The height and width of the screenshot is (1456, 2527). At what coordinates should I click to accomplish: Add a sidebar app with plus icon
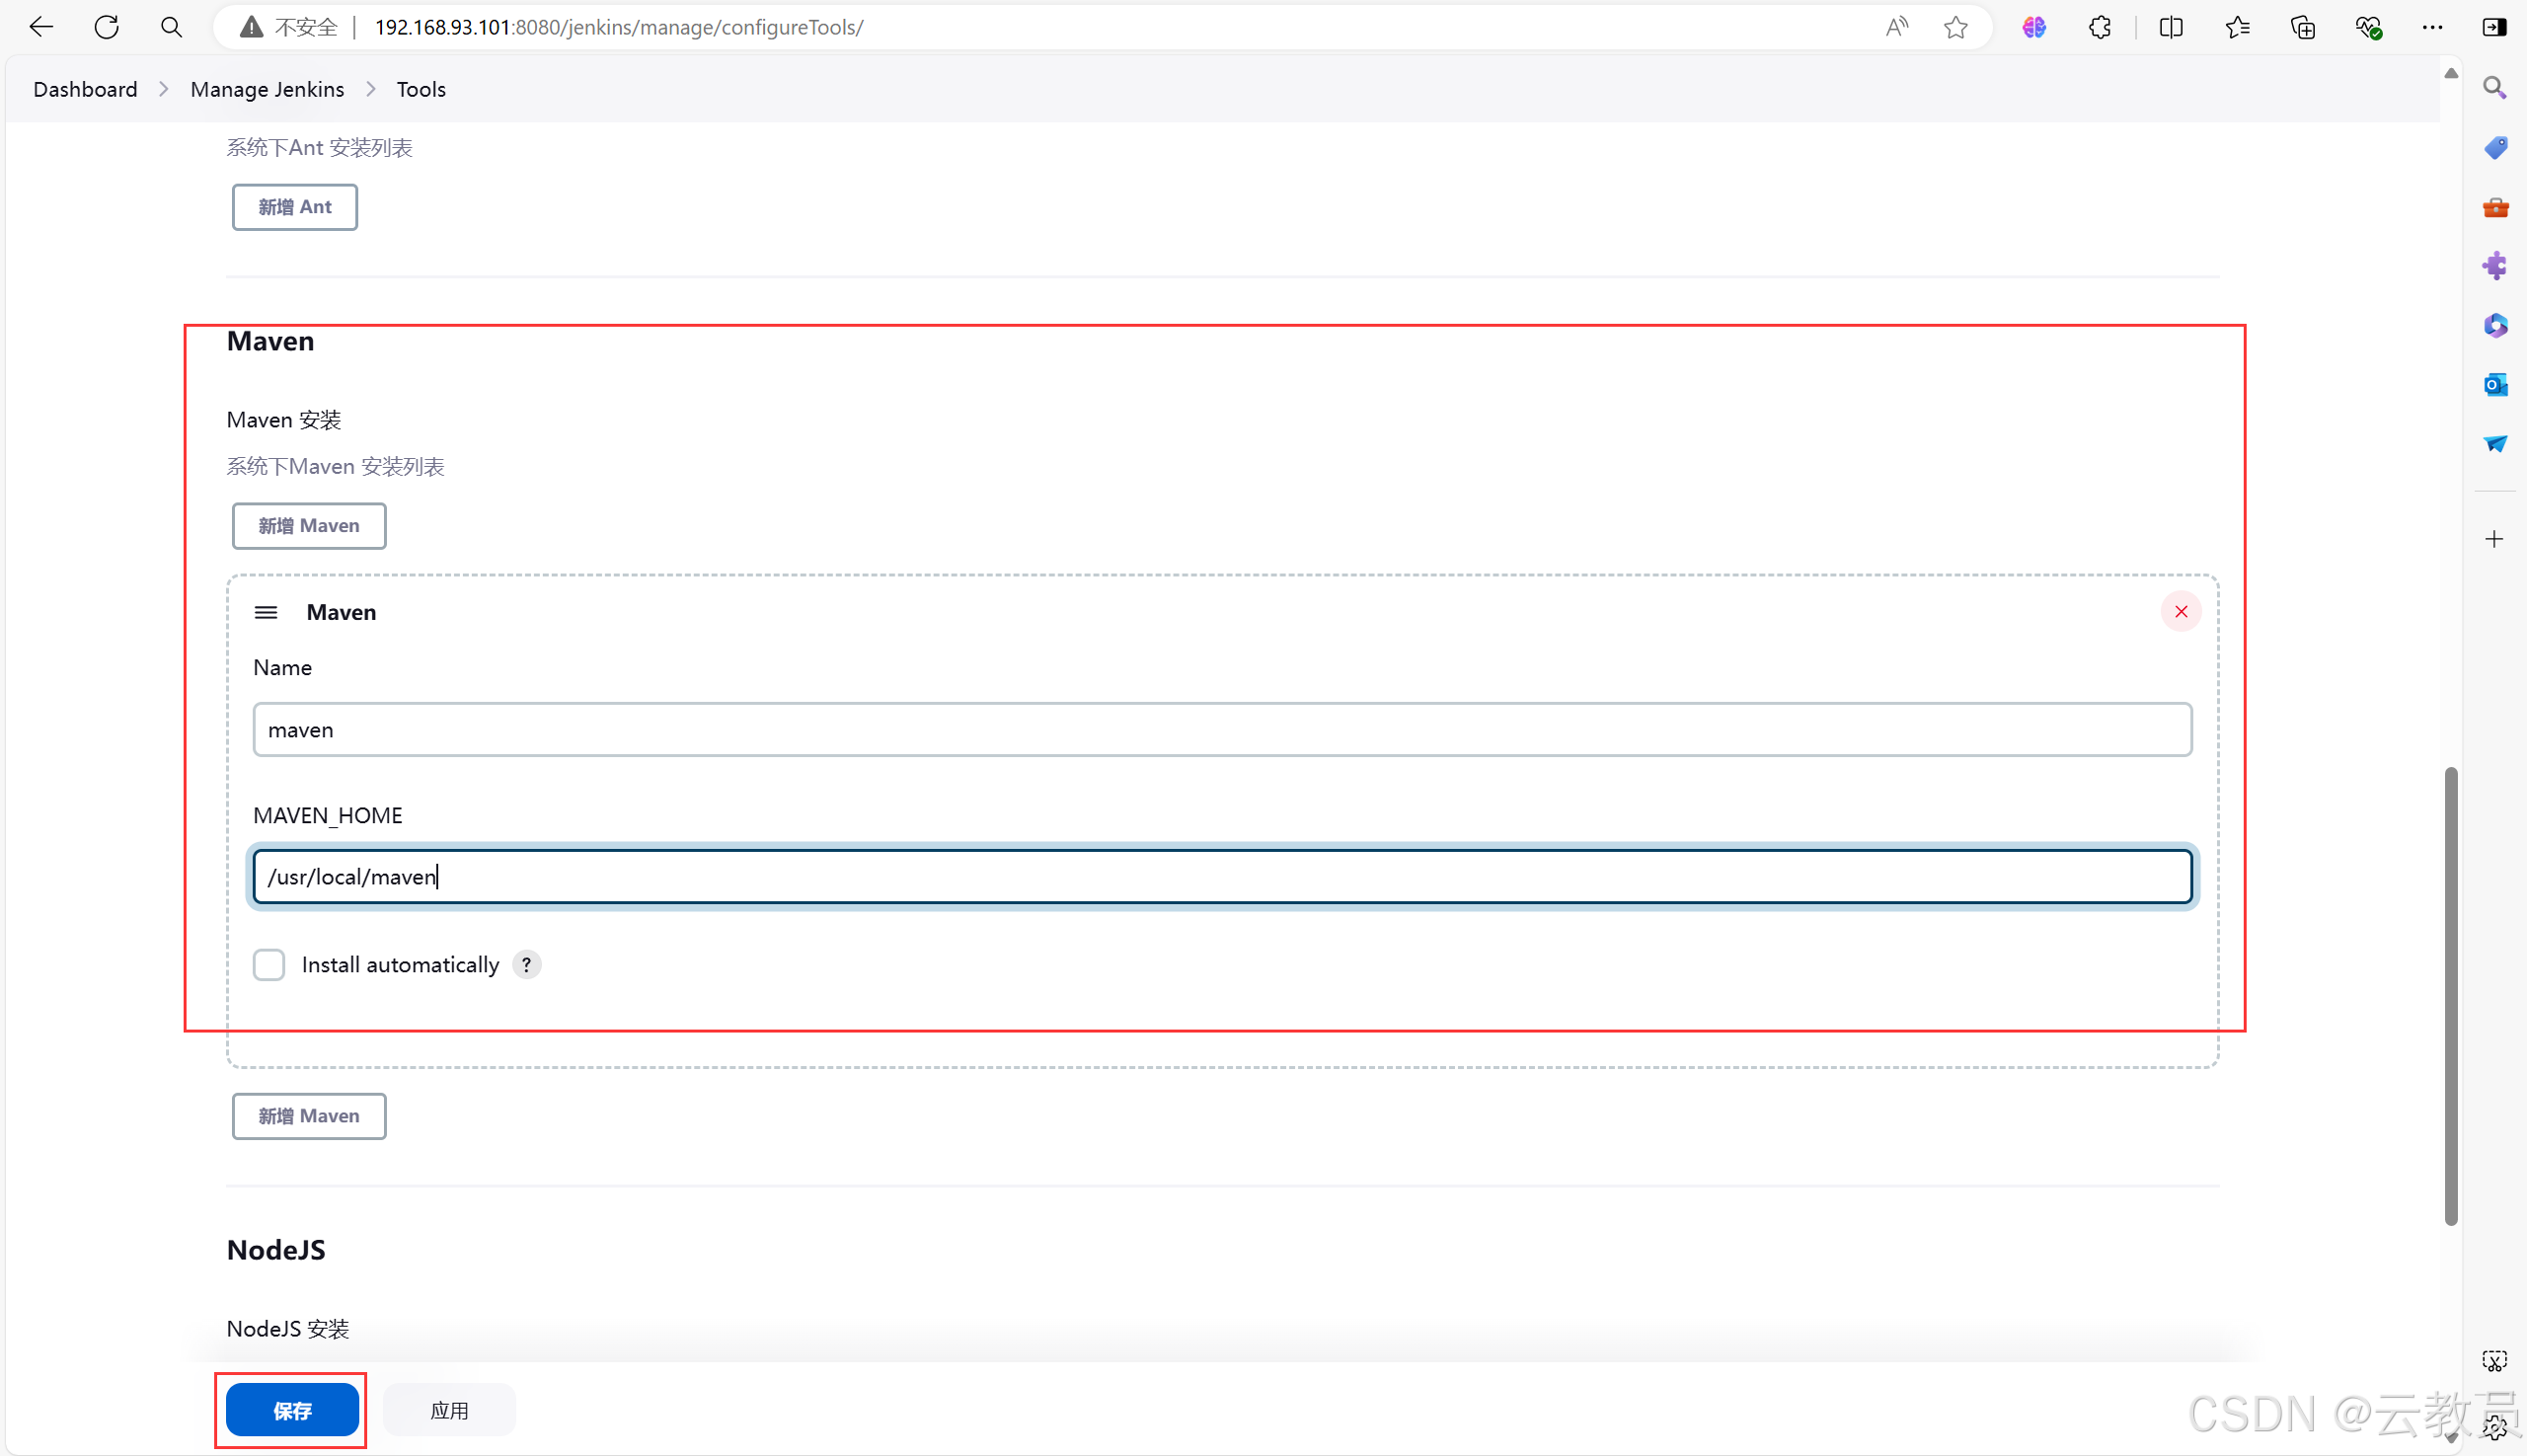[2495, 539]
